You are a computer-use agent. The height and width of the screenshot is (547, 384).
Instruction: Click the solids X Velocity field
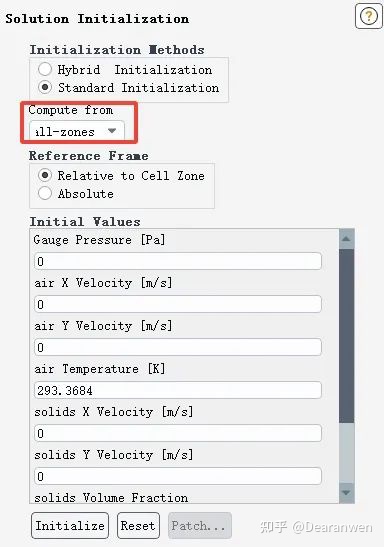178,433
